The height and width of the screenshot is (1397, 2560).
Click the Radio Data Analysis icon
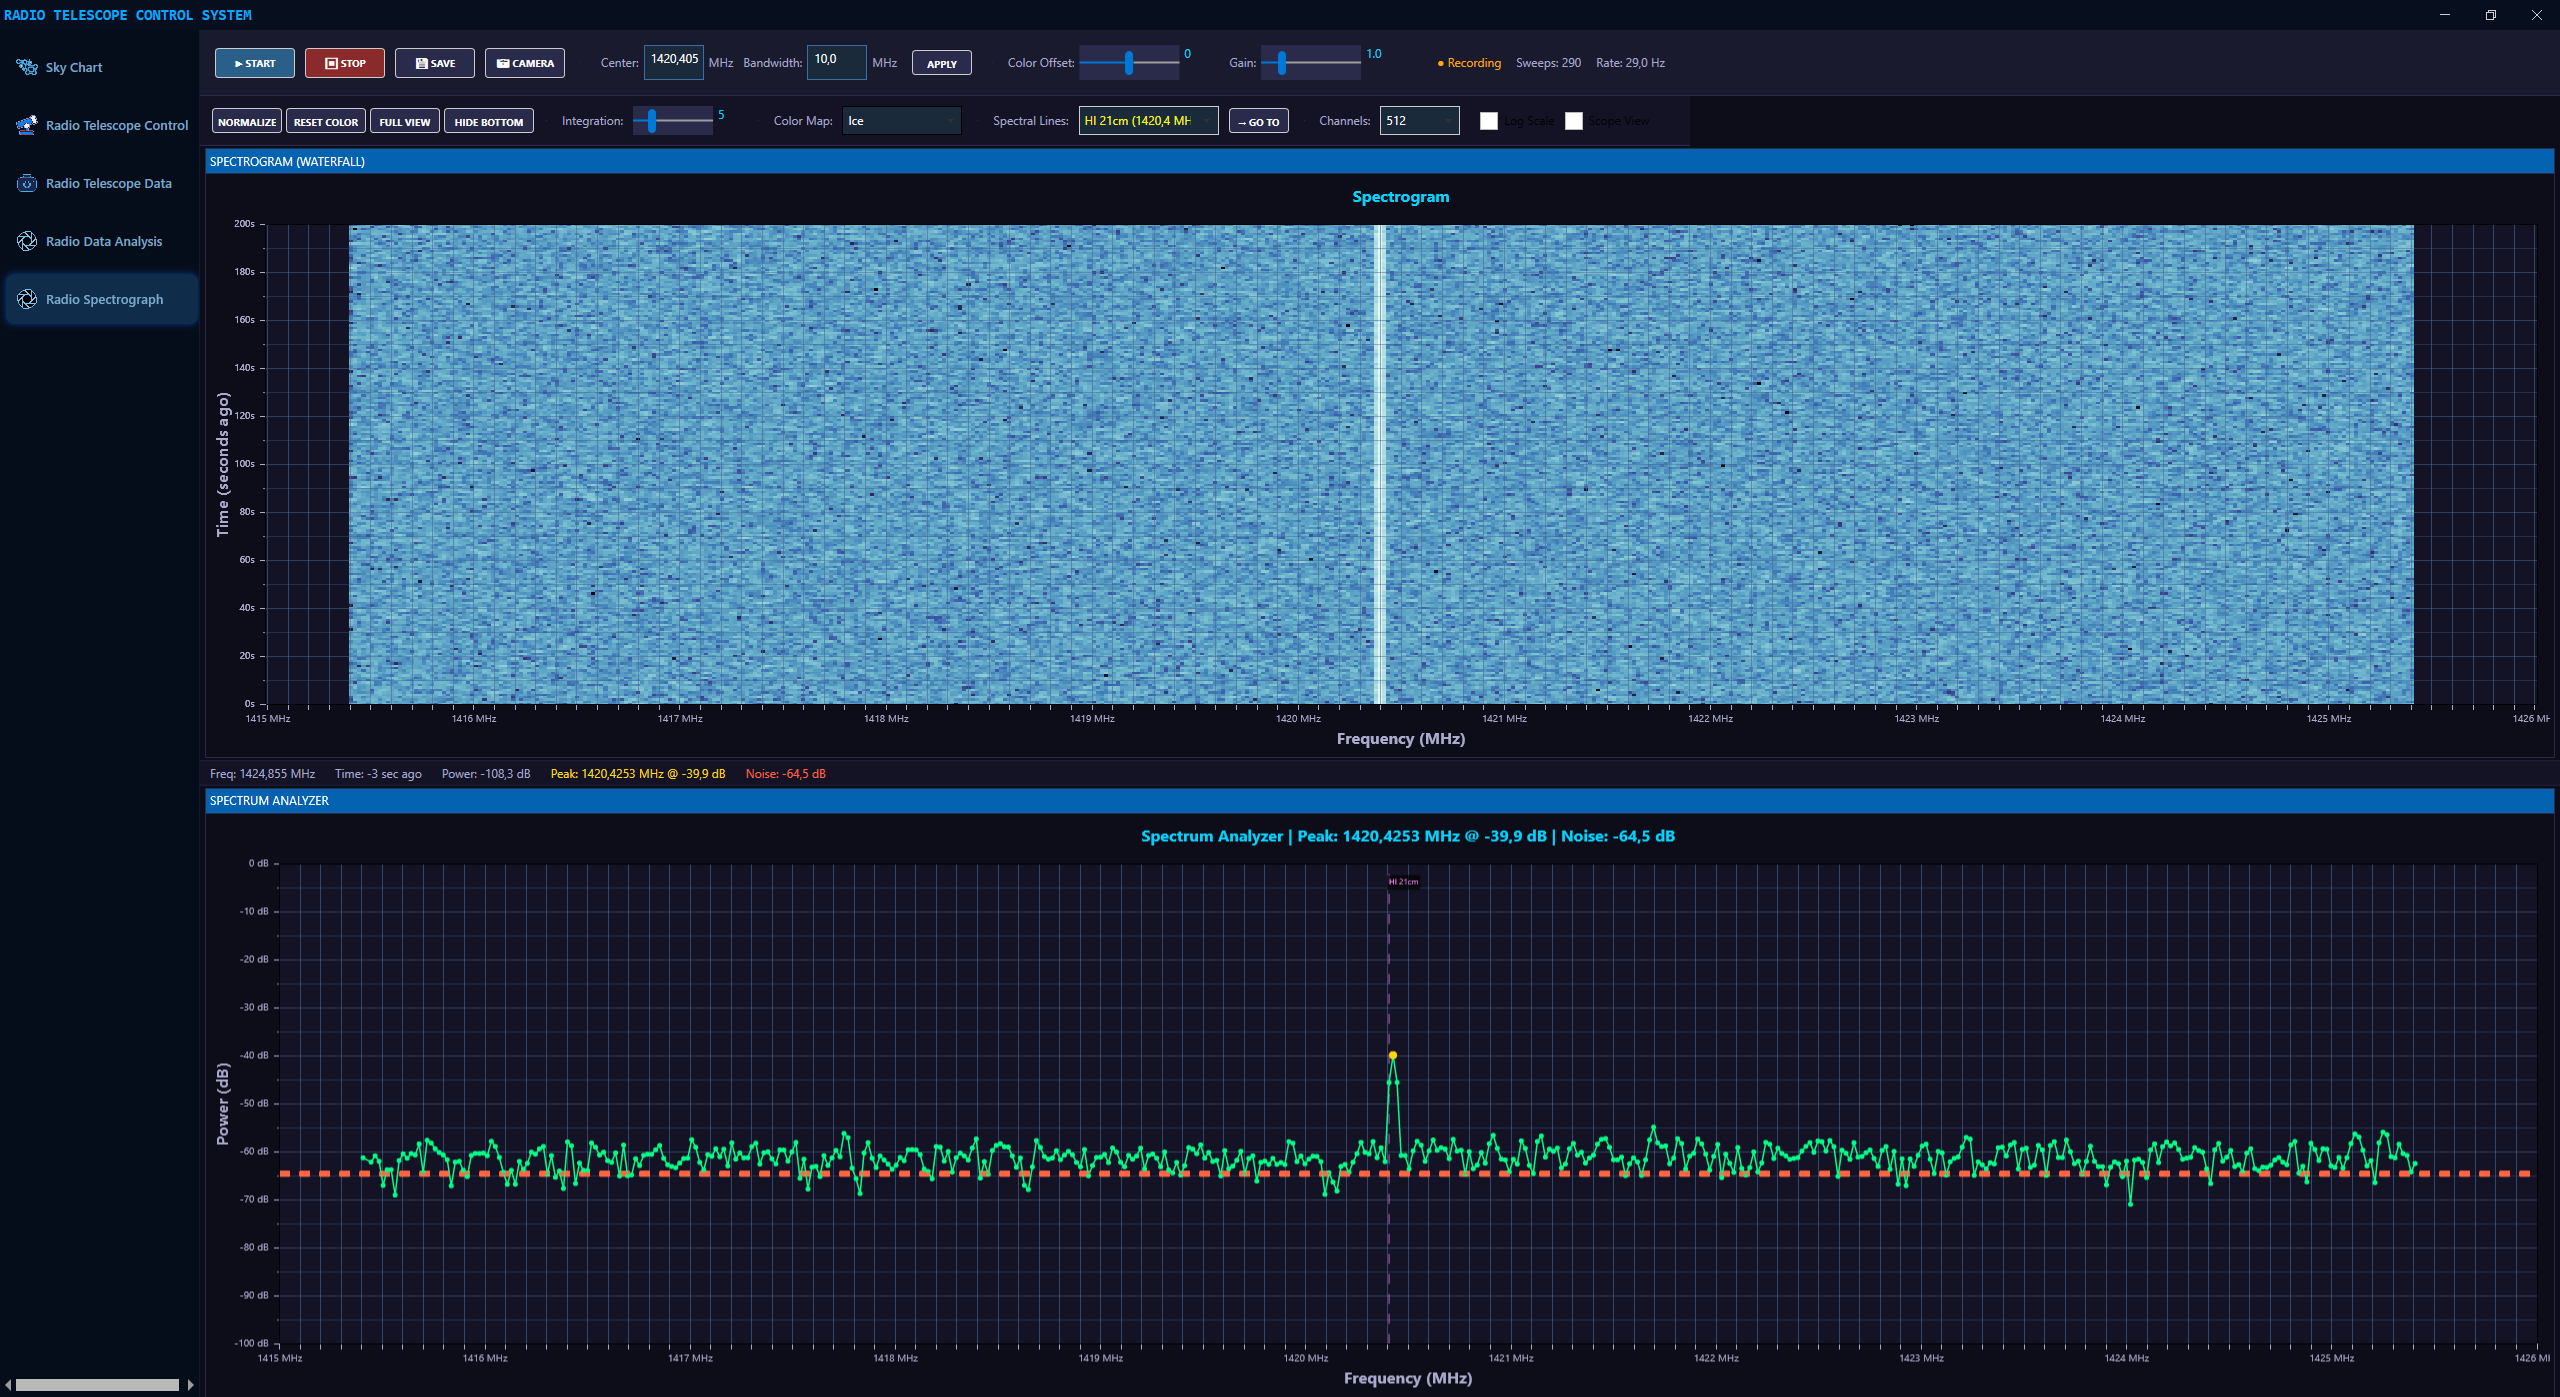(x=27, y=241)
